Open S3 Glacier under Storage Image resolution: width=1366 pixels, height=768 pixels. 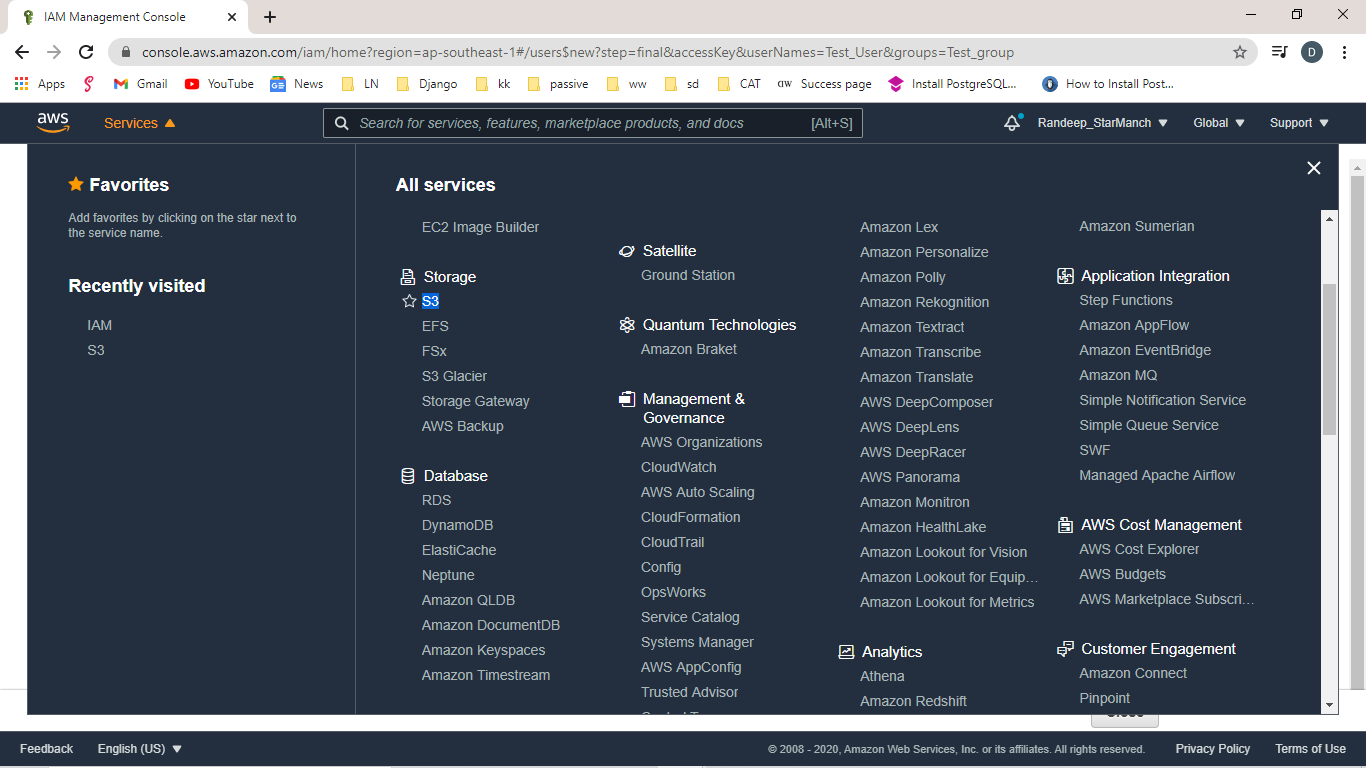pos(454,376)
